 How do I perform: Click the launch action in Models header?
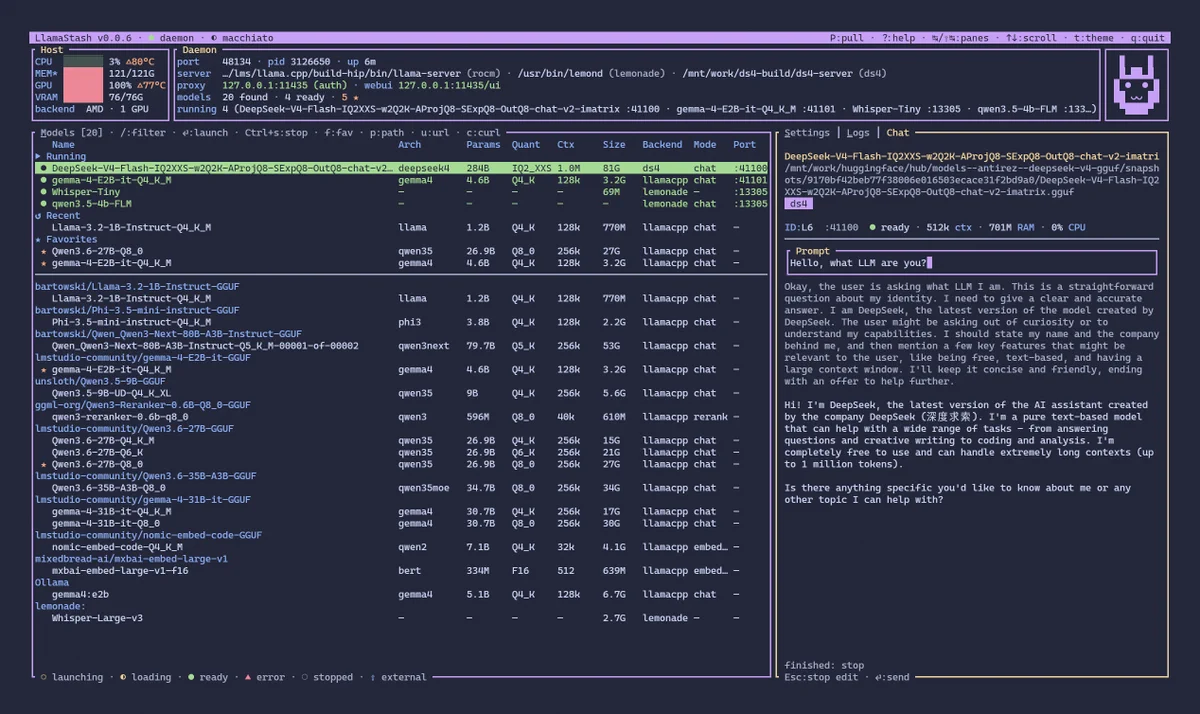[x=205, y=132]
